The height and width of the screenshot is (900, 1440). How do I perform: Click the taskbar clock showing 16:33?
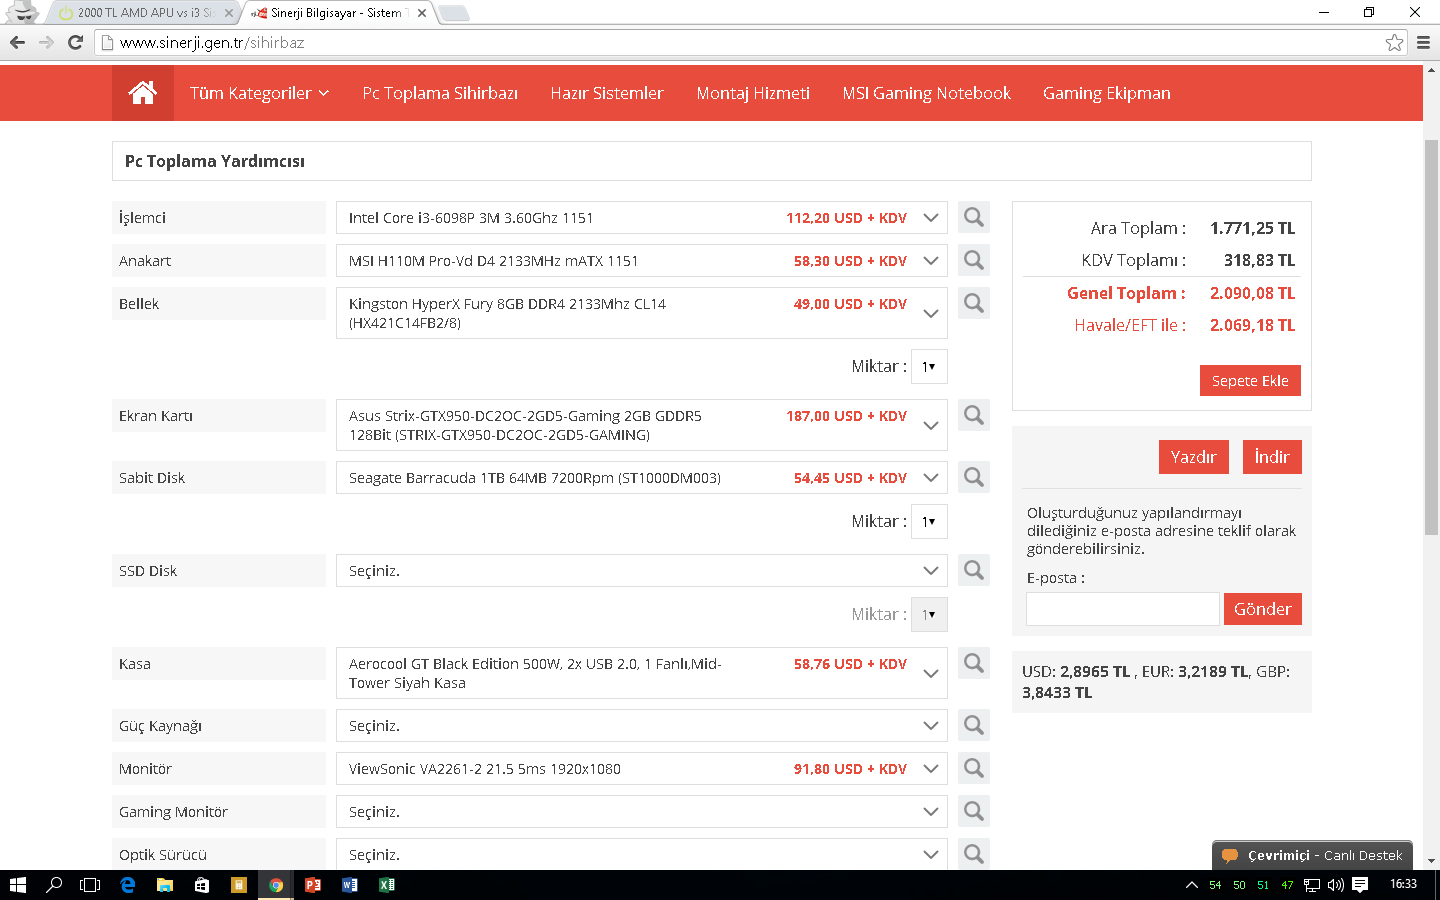(1403, 885)
